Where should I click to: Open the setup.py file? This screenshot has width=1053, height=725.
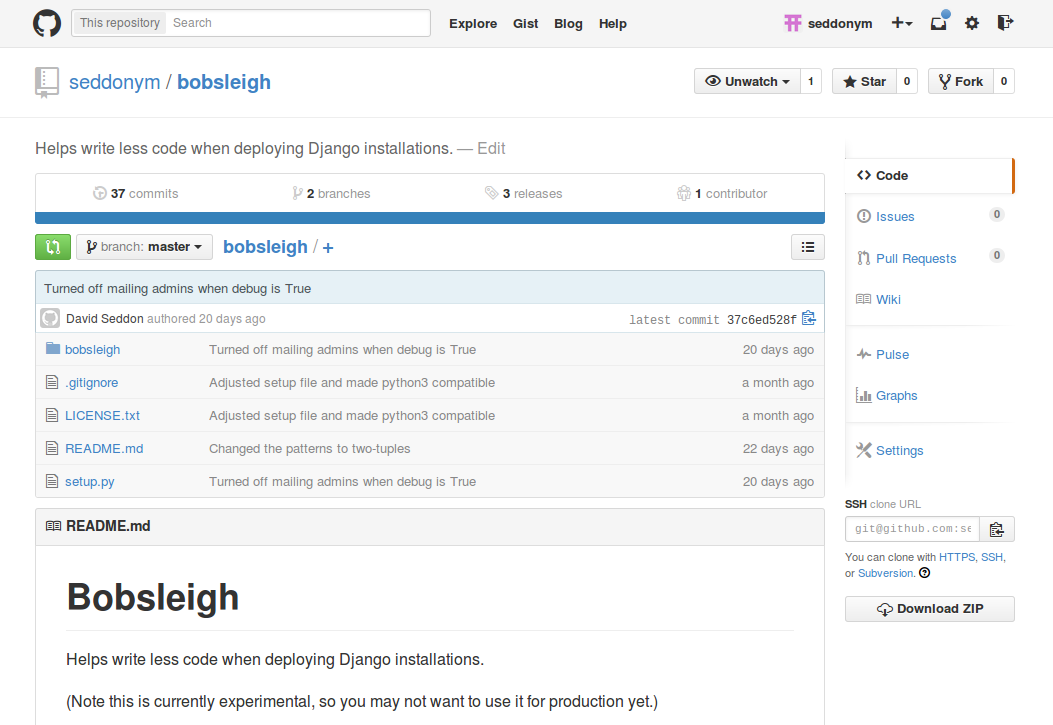click(89, 481)
